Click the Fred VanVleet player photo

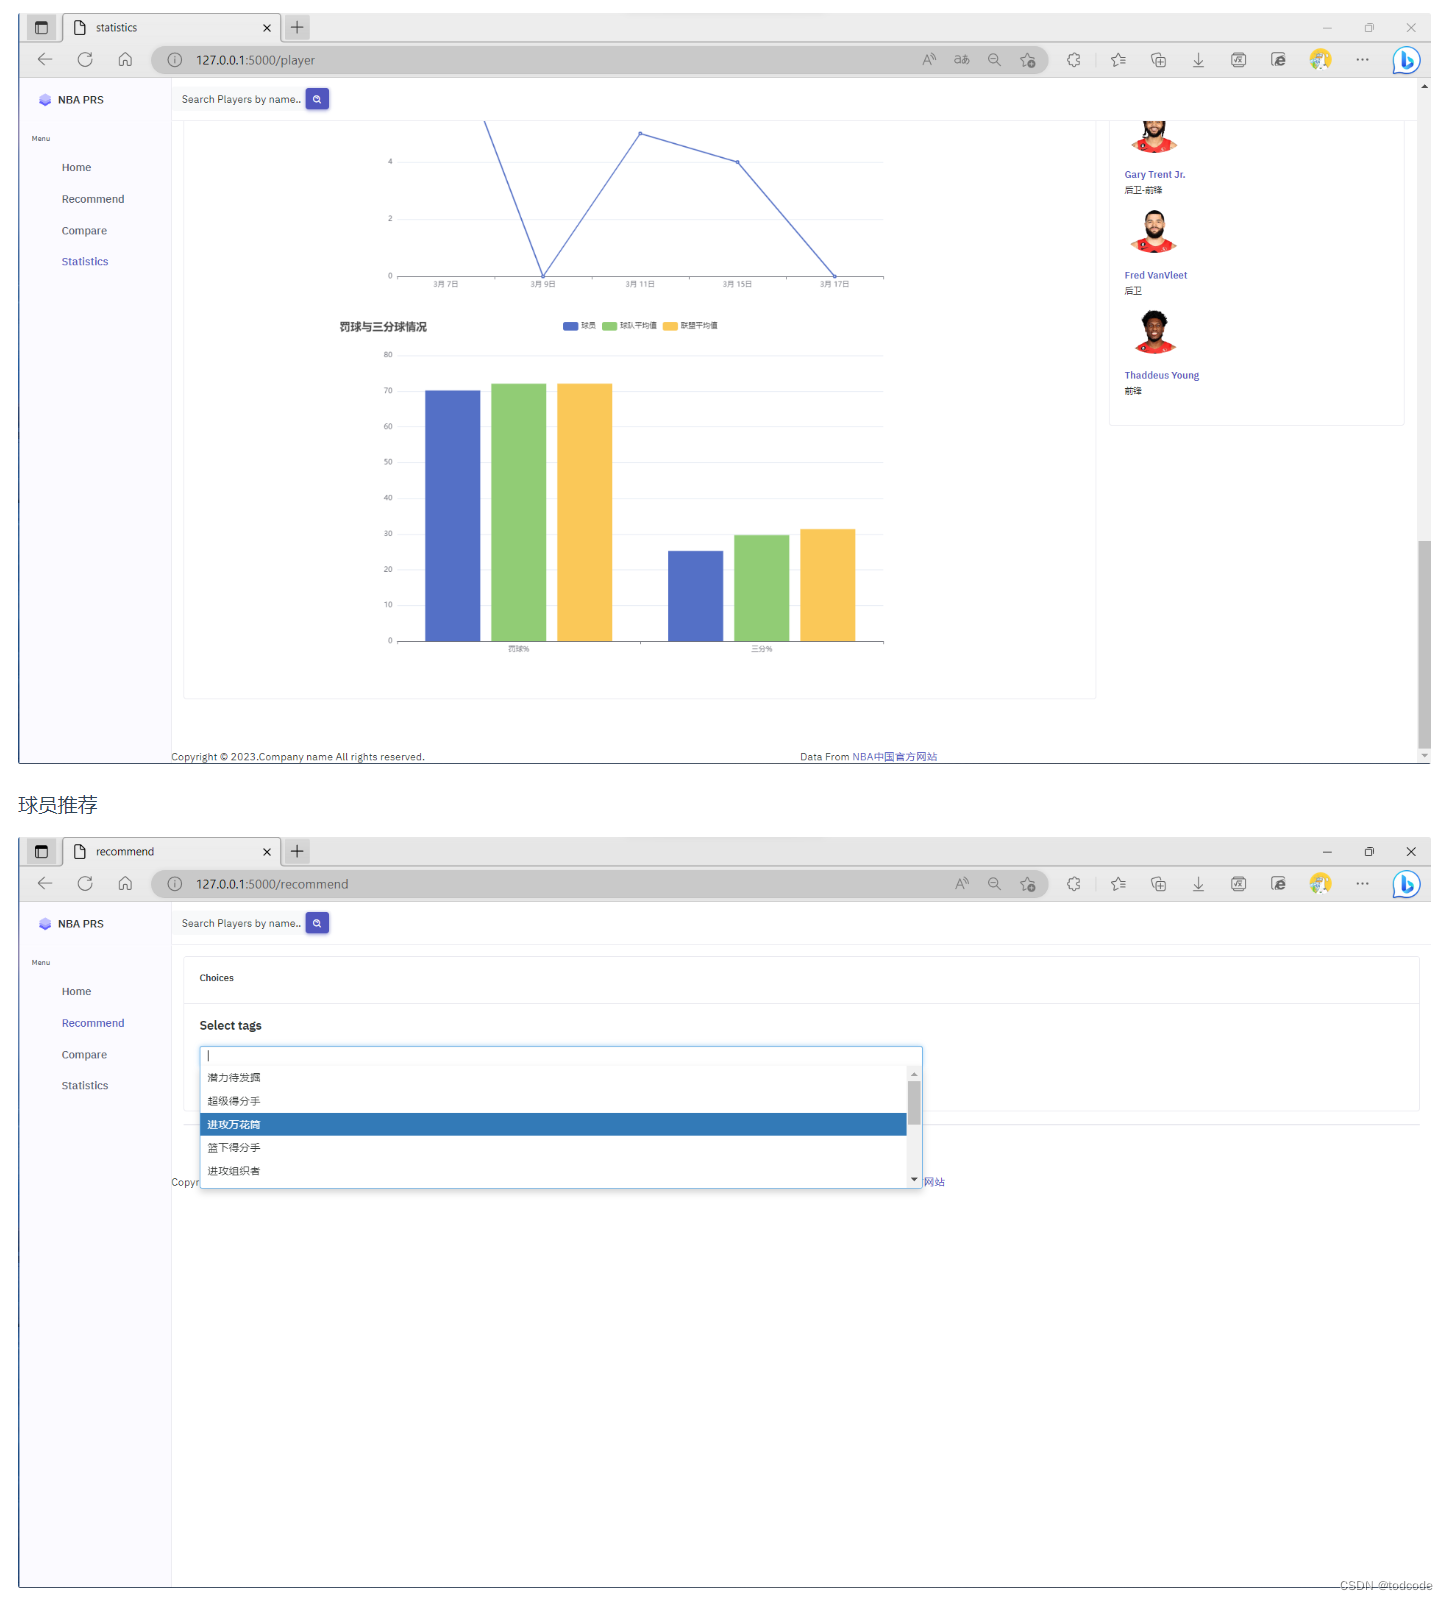click(1154, 232)
